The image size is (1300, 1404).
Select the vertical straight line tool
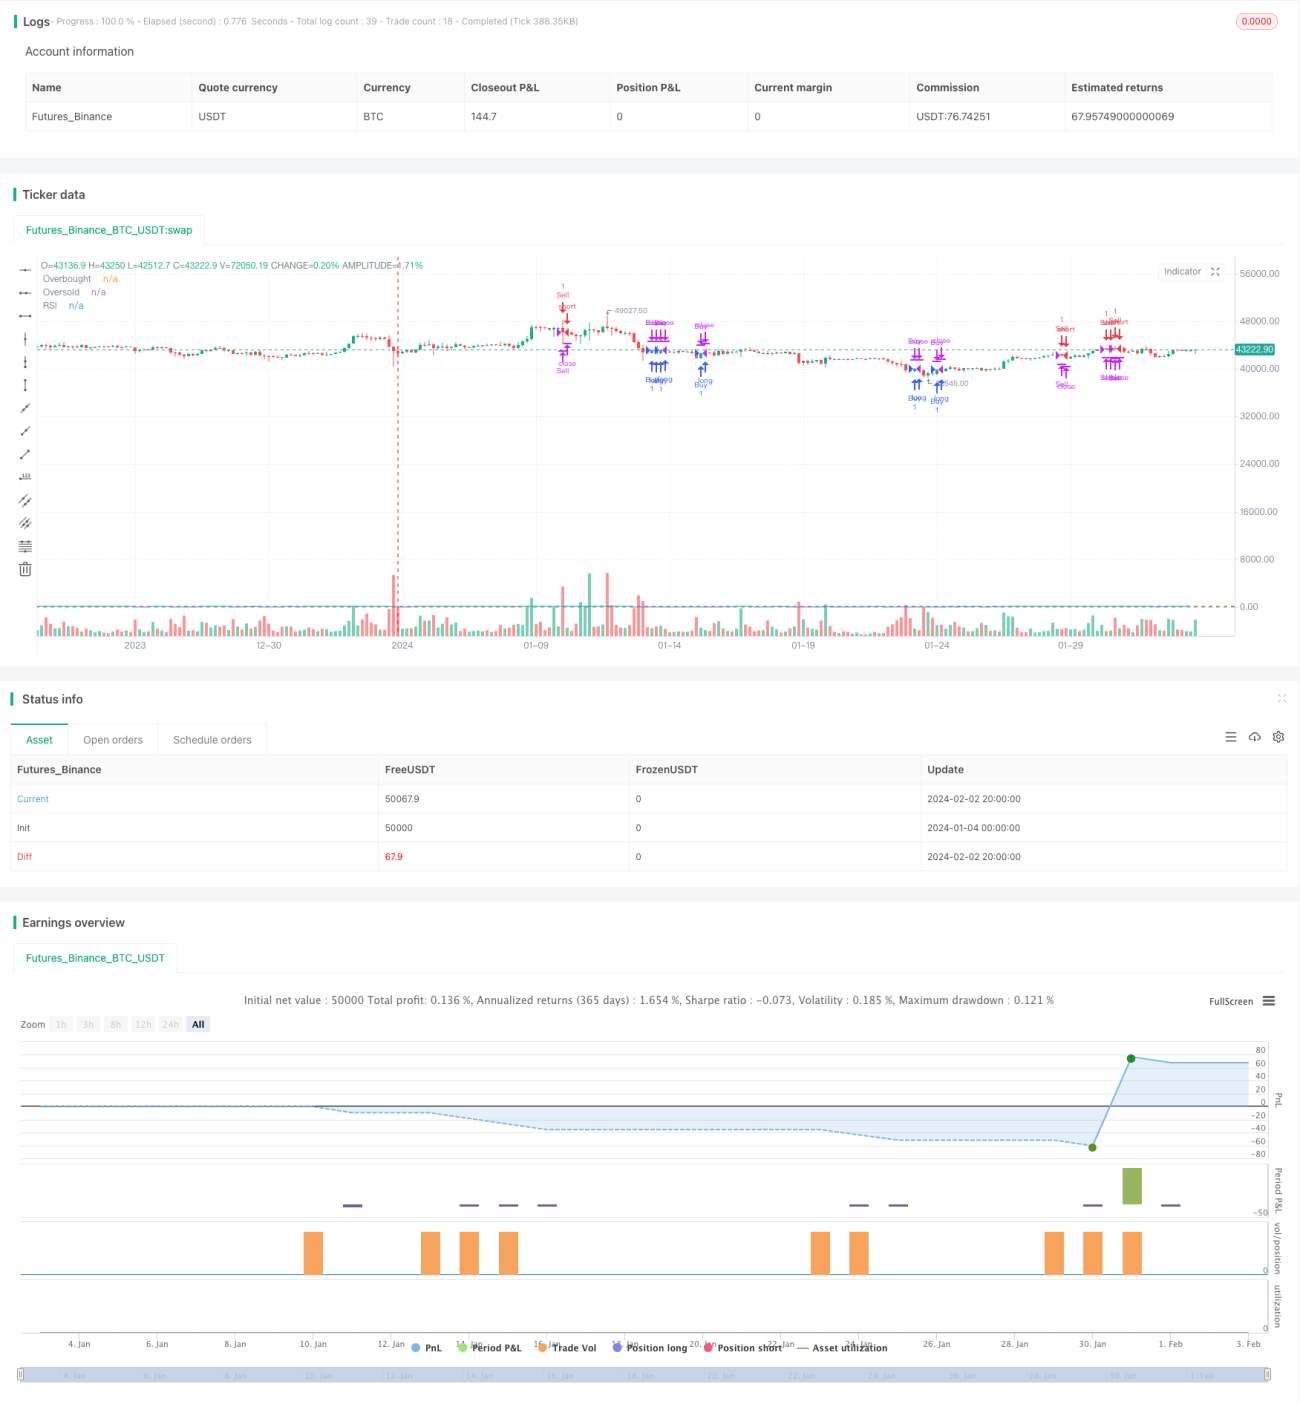point(25,339)
